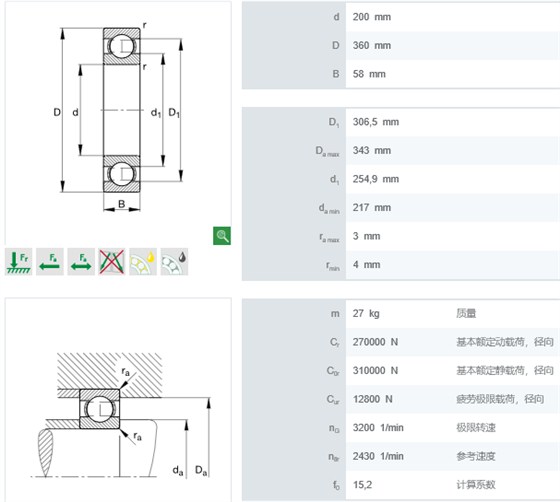Screen dimensions: 560x502
Task: Select the da min value 217 mm
Action: coord(372,207)
